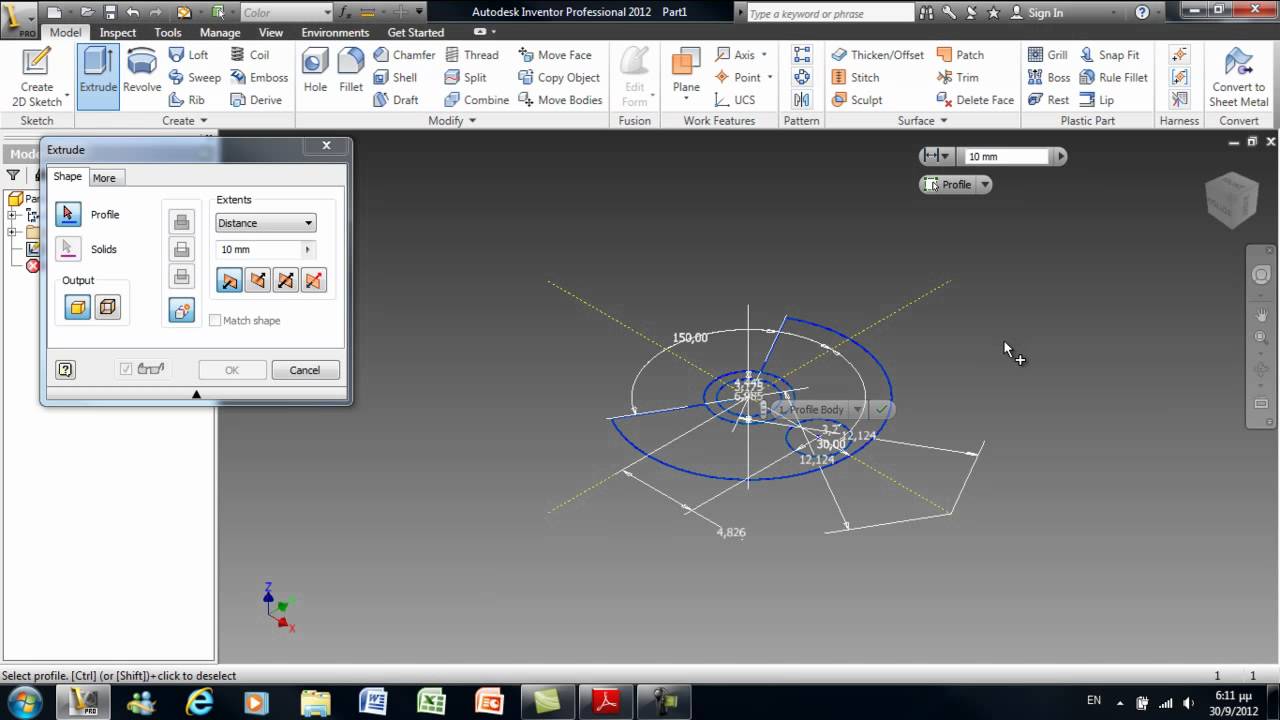Switch to the View ribbon tab
The width and height of the screenshot is (1280, 720).
(271, 32)
